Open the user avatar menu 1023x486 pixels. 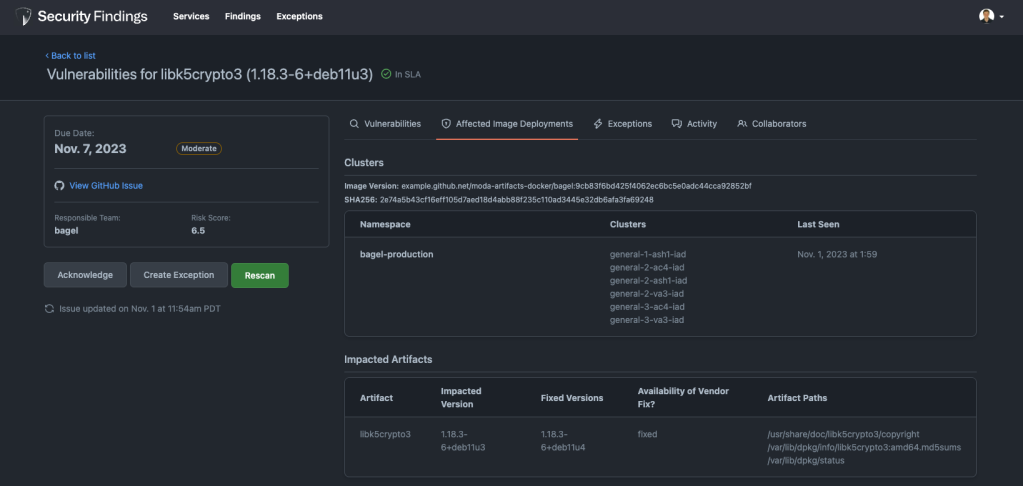point(986,16)
